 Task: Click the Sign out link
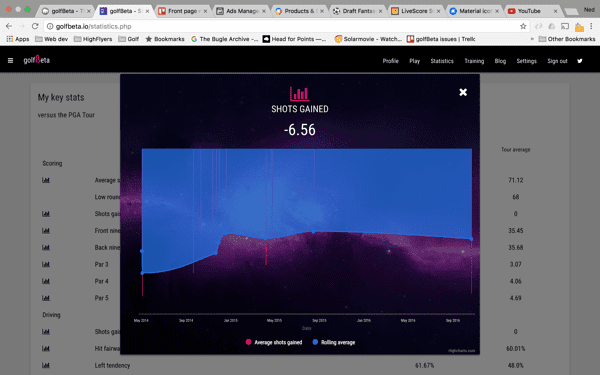557,61
